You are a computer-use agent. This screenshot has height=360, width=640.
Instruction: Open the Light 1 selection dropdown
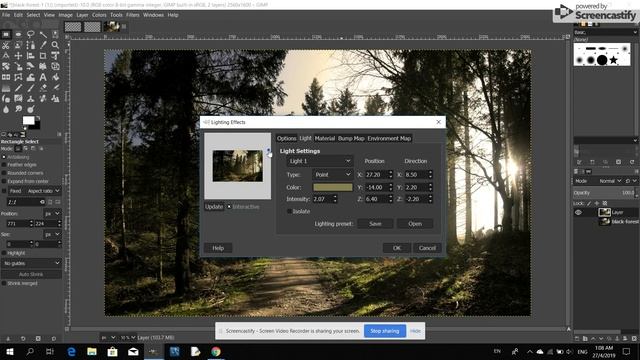(x=319, y=161)
